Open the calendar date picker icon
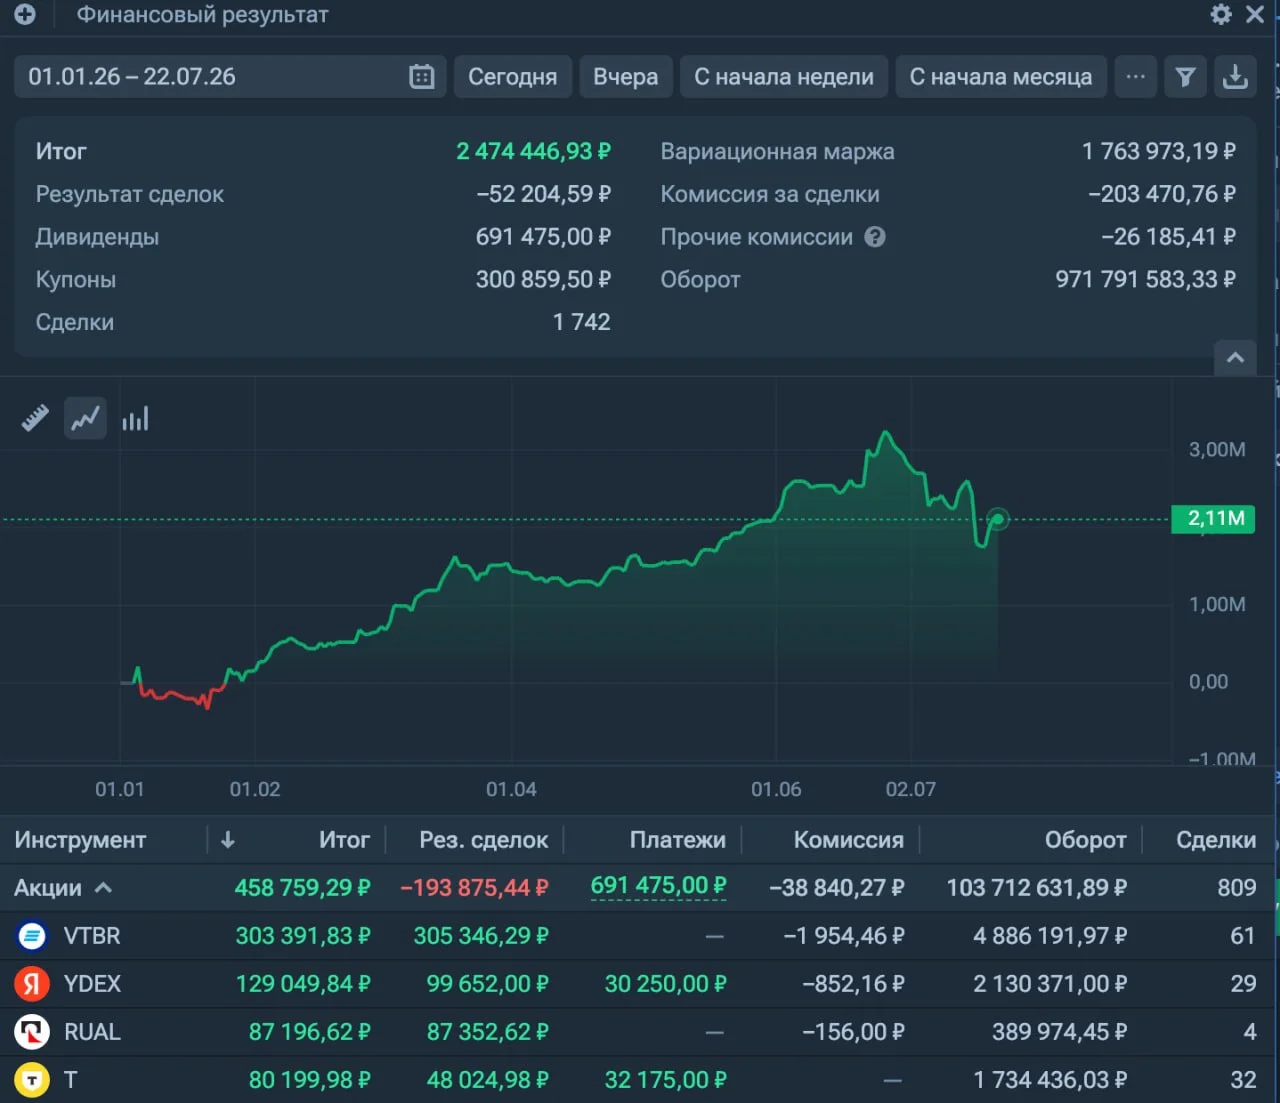Viewport: 1280px width, 1103px height. point(422,77)
